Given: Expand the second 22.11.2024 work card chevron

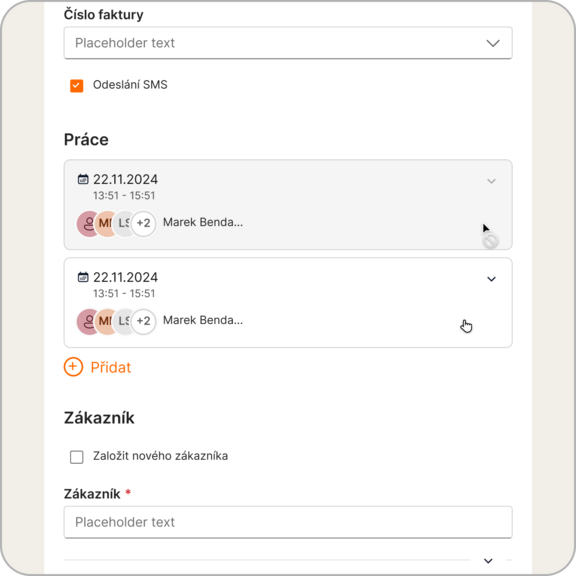Looking at the screenshot, I should pyautogui.click(x=491, y=279).
